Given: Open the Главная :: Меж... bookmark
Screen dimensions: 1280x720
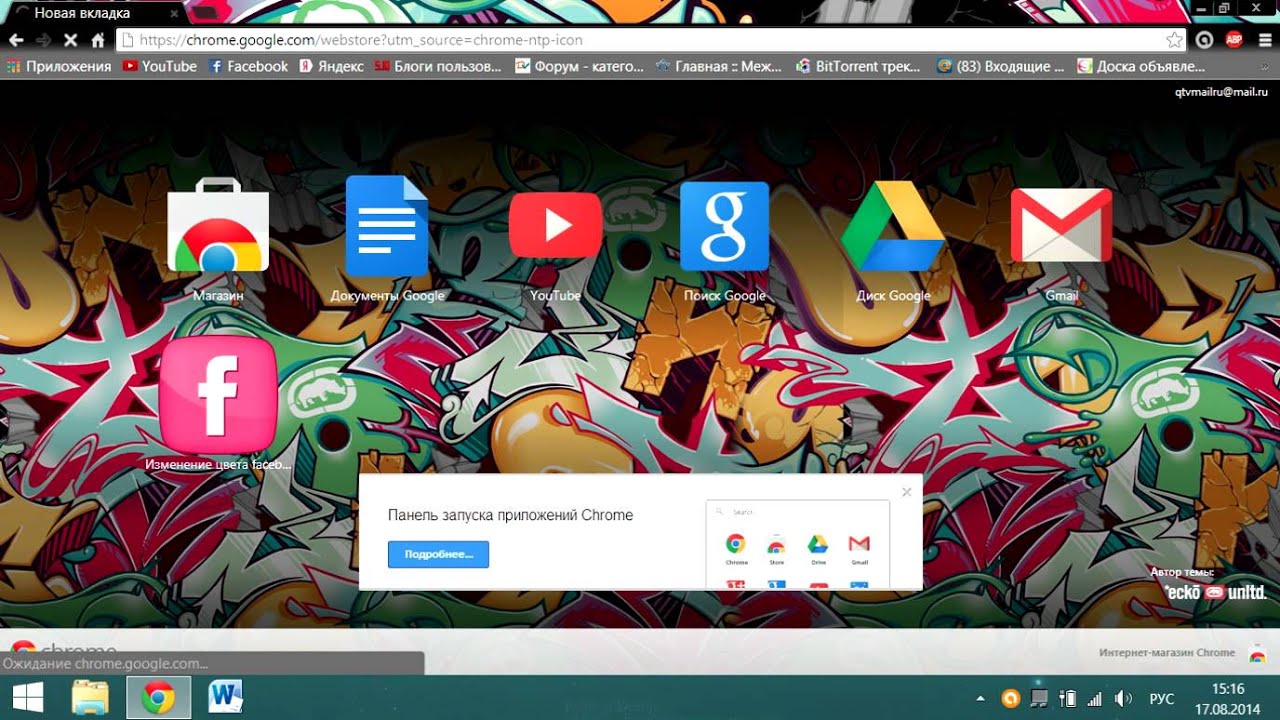Looking at the screenshot, I should pyautogui.click(x=719, y=66).
